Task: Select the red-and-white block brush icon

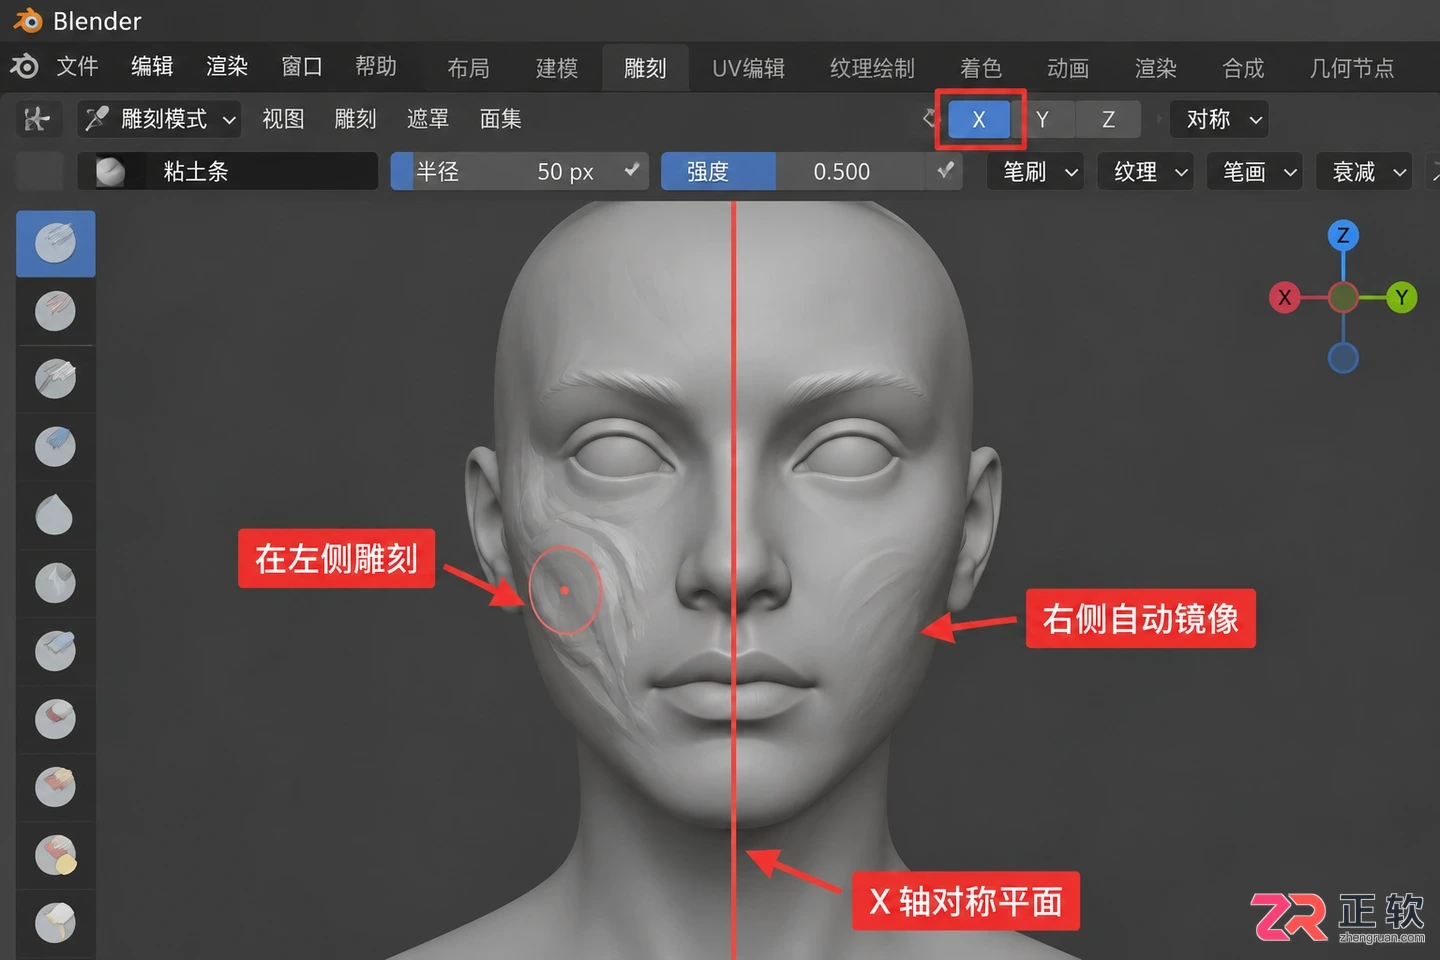Action: click(56, 719)
